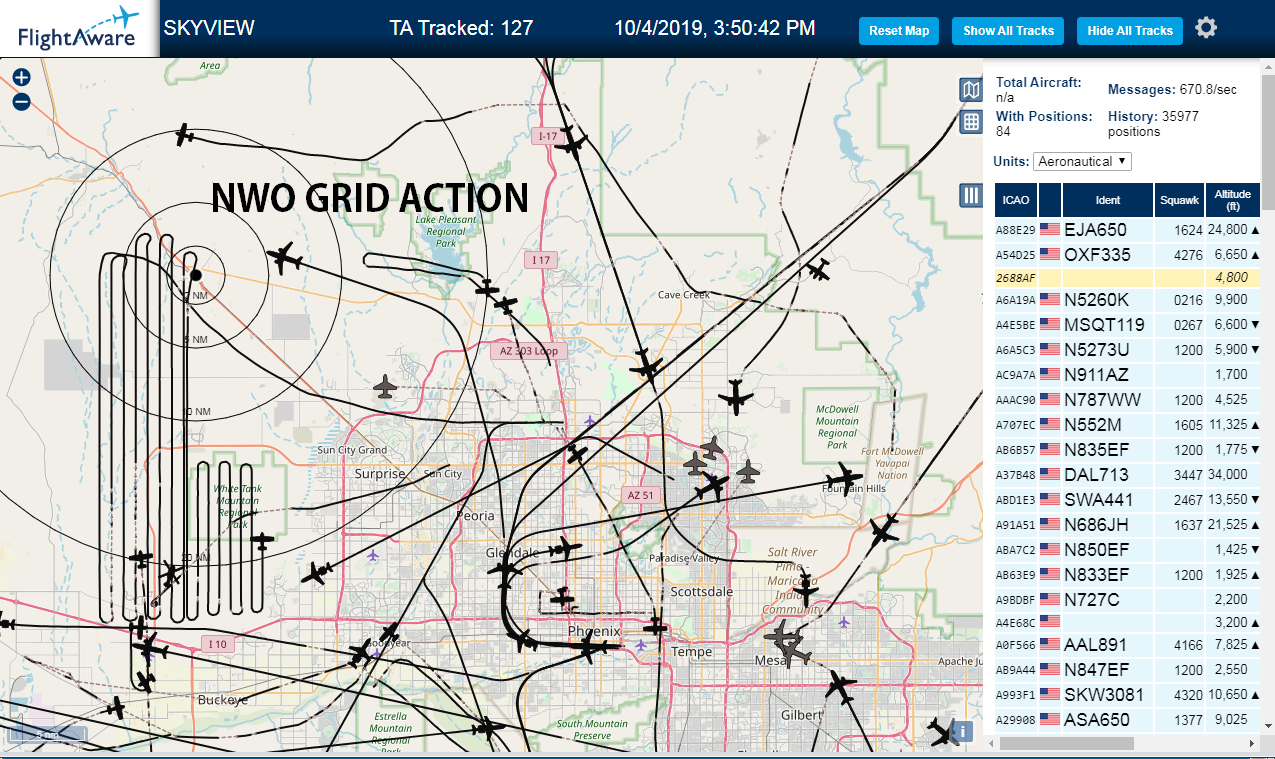Select the aircraft just above Tempe
Screen dimensions: 1275x759
point(655,626)
